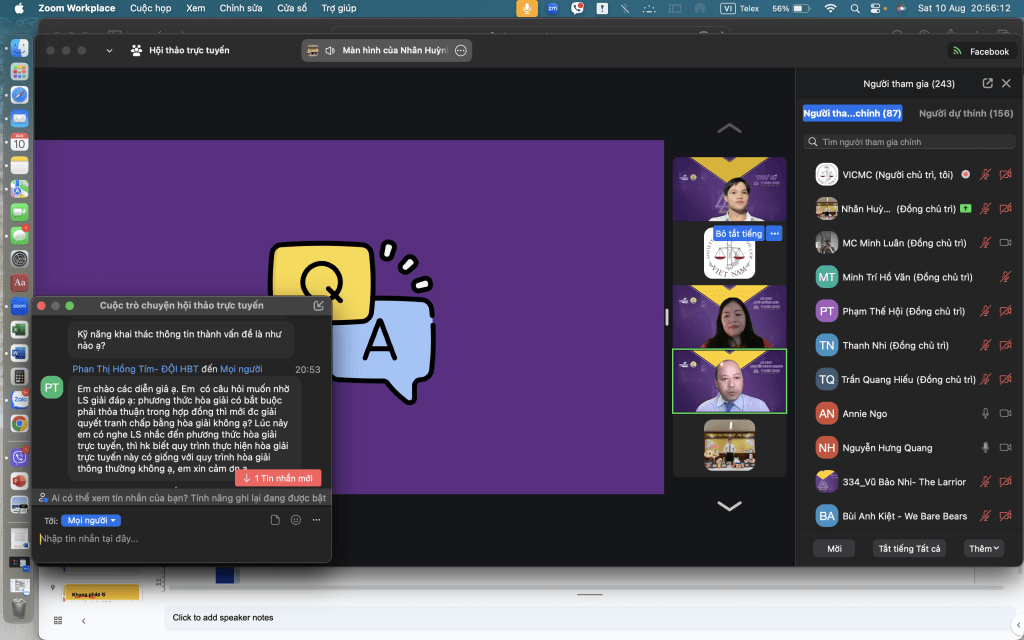Image resolution: width=1024 pixels, height=640 pixels.
Task: Open more chat options ellipsis
Action: pos(316,520)
